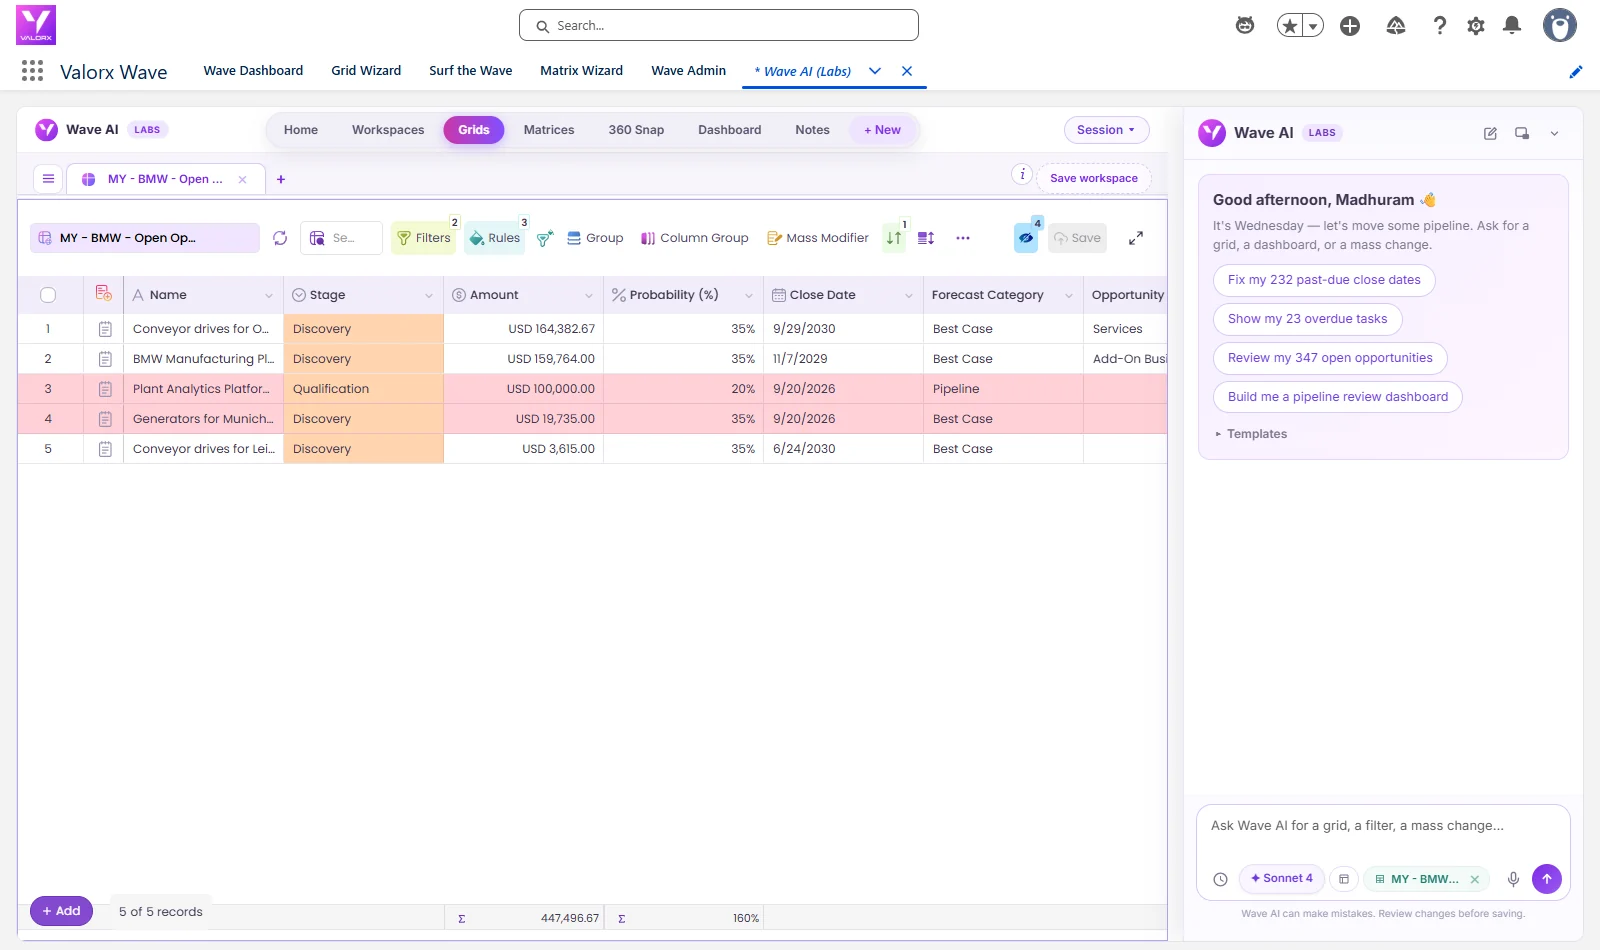The height and width of the screenshot is (950, 1600).
Task: Open the three-dots more options in grid toolbar
Action: tap(963, 238)
